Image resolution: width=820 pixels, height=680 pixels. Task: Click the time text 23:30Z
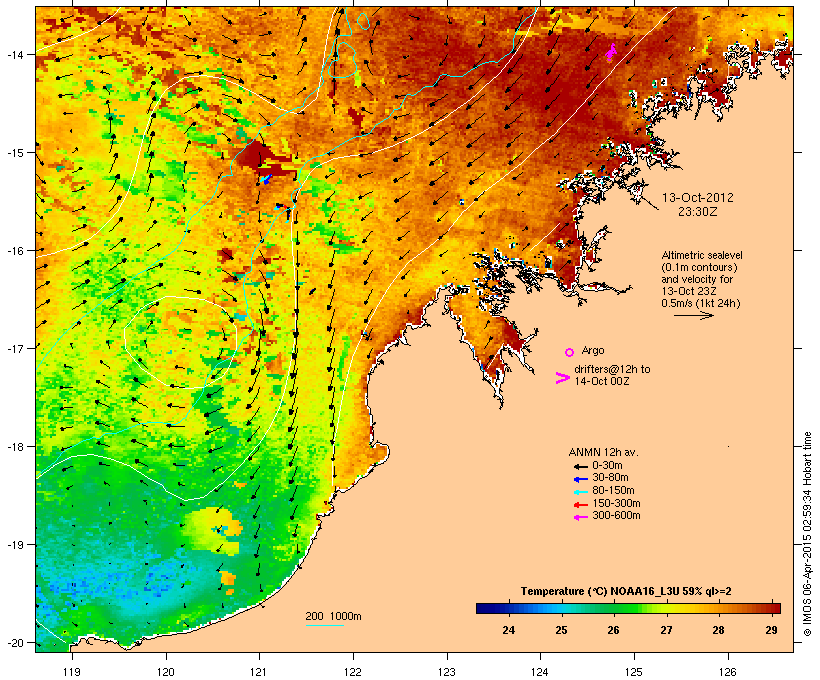pyautogui.click(x=698, y=211)
